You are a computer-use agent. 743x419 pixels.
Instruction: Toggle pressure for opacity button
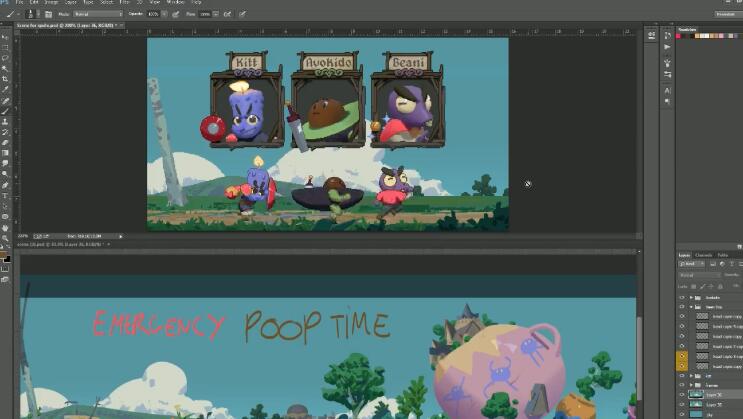pyautogui.click(x=176, y=14)
